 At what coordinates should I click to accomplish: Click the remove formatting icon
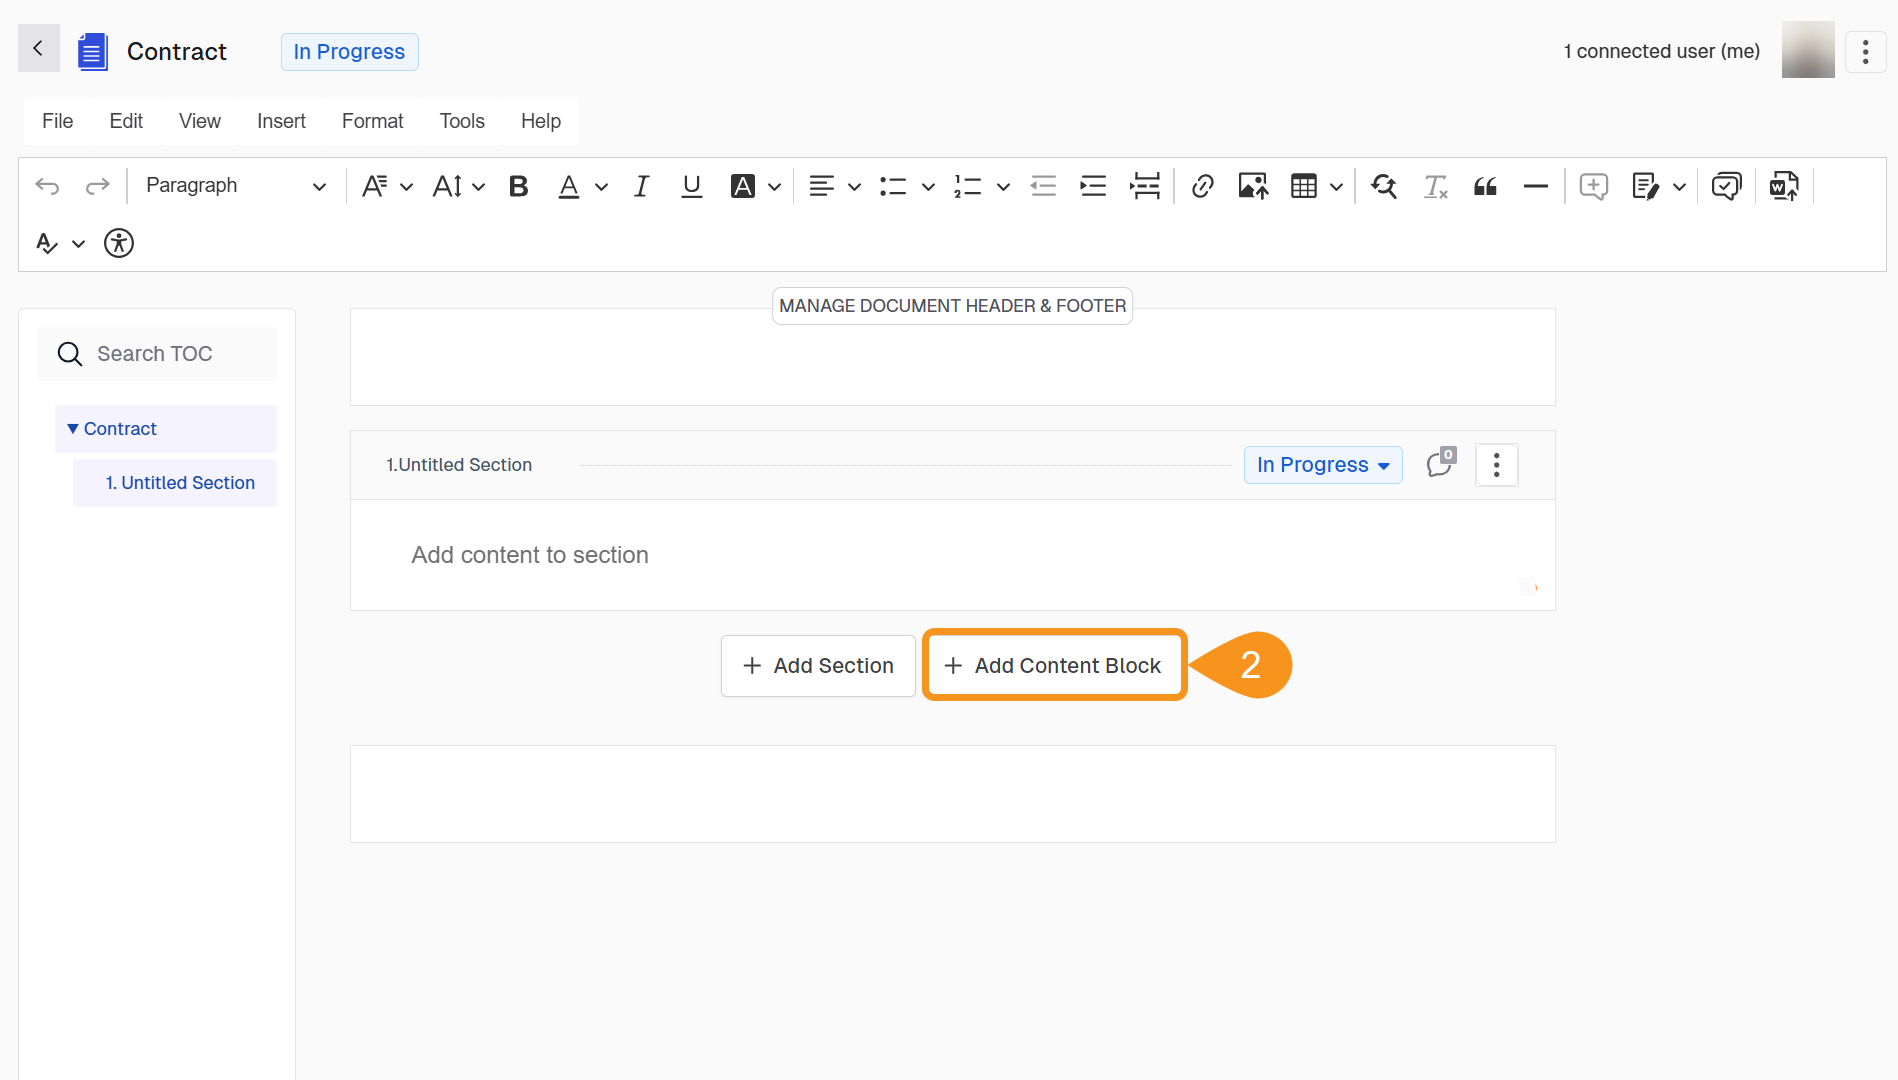[1435, 186]
